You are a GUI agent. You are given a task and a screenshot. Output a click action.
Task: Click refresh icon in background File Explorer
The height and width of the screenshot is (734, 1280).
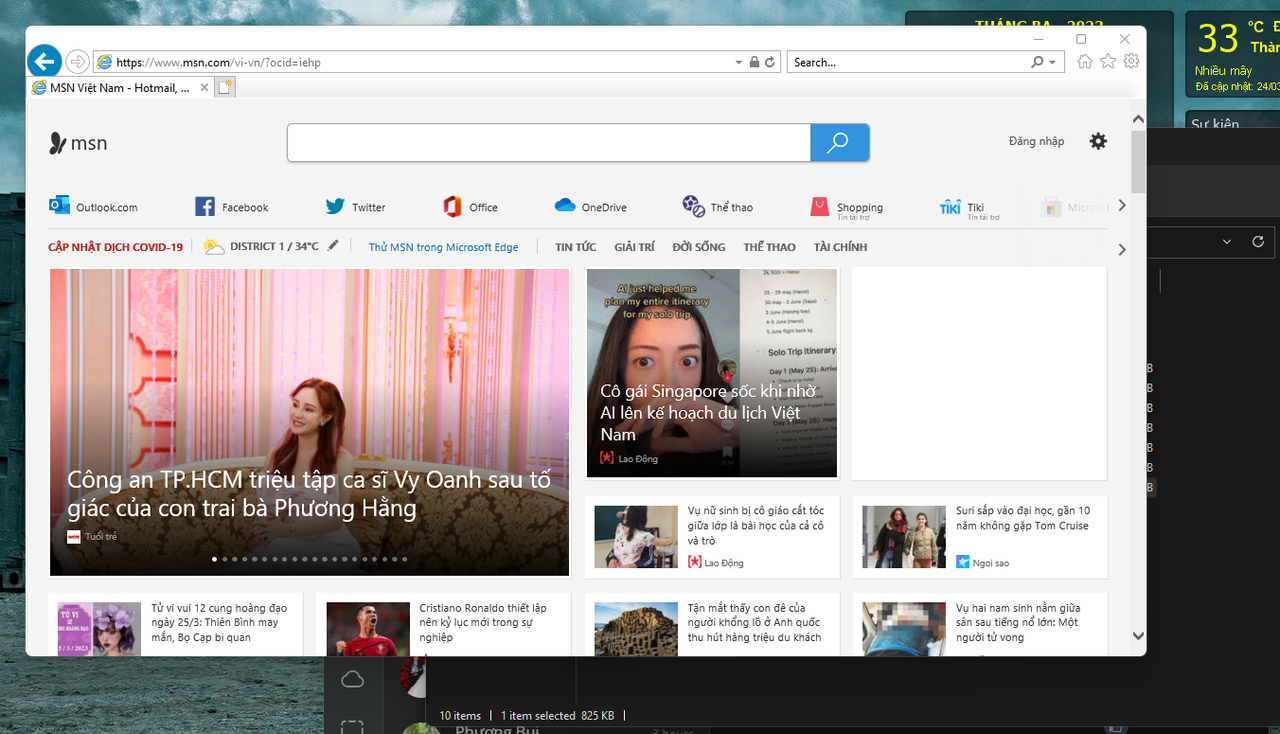(x=1258, y=242)
